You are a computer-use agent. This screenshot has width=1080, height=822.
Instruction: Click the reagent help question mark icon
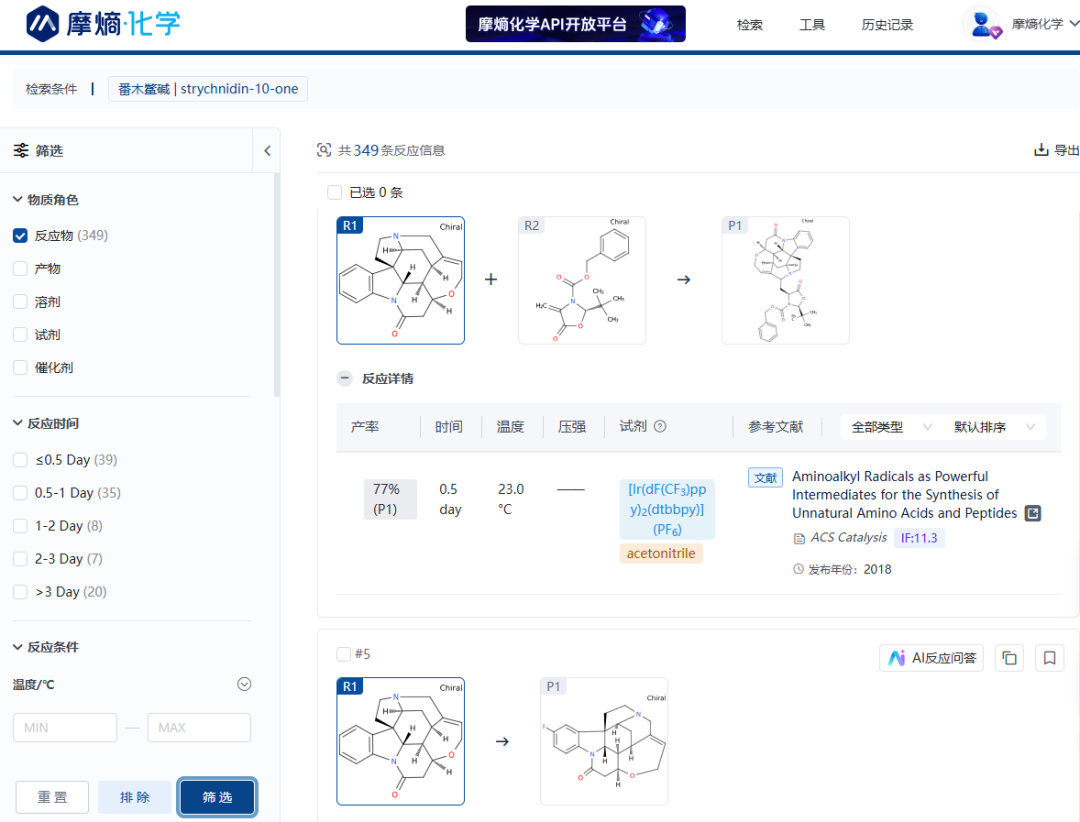pos(659,427)
